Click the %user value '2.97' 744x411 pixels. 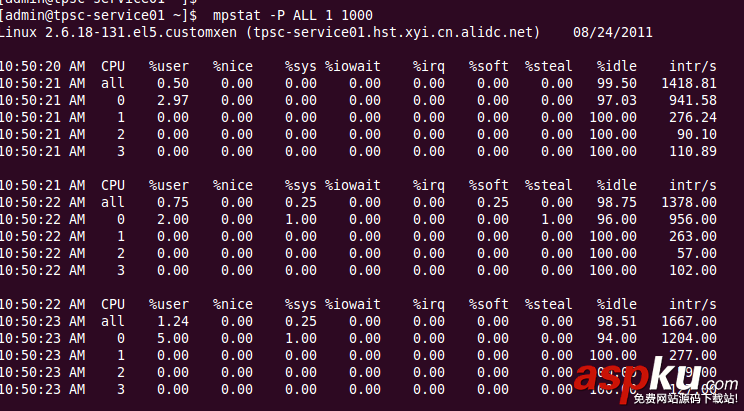[x=173, y=101]
